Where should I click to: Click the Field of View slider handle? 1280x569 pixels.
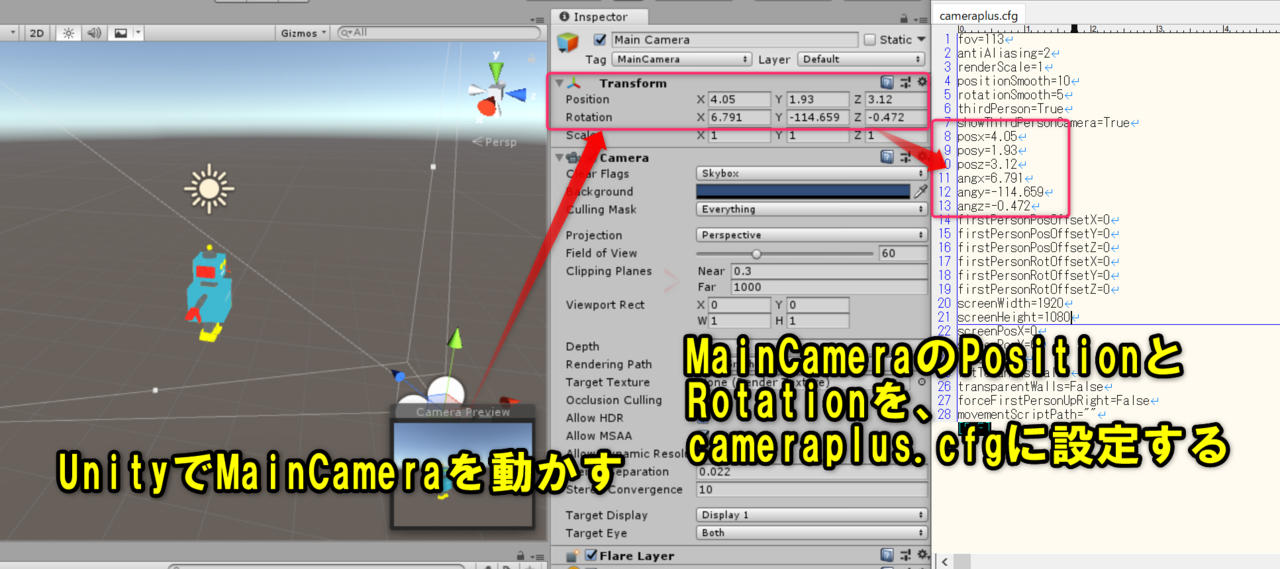756,254
